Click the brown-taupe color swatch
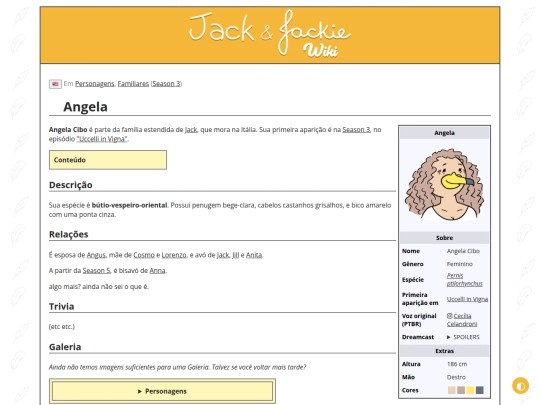540x405 pixels. coord(461,390)
